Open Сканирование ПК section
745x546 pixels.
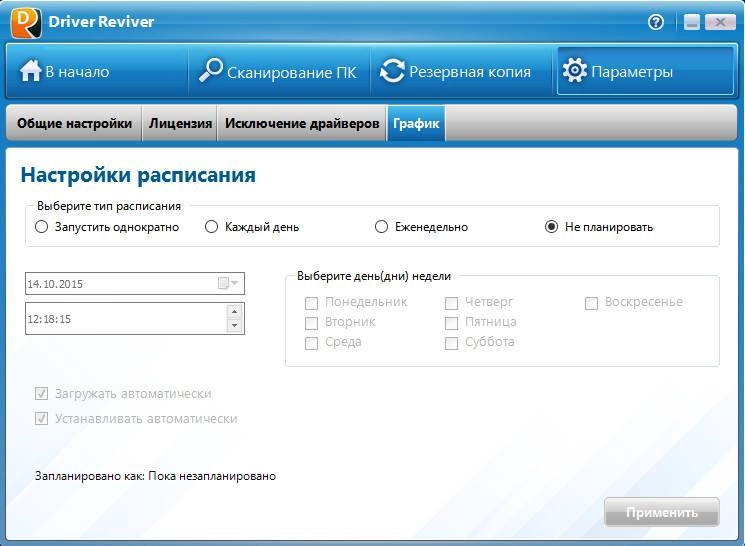(x=279, y=71)
